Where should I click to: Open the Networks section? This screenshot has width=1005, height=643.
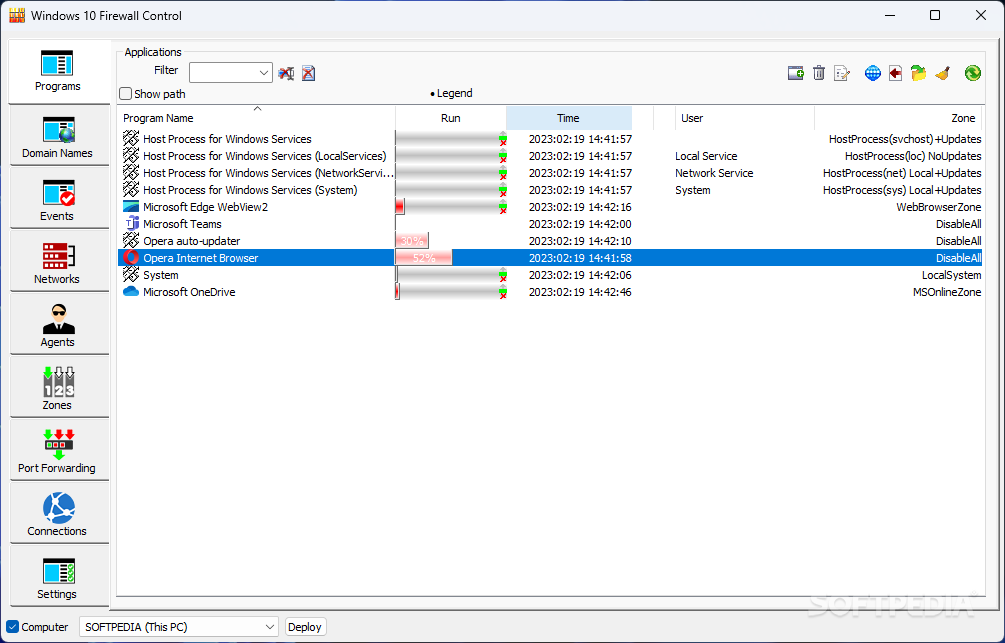click(59, 262)
